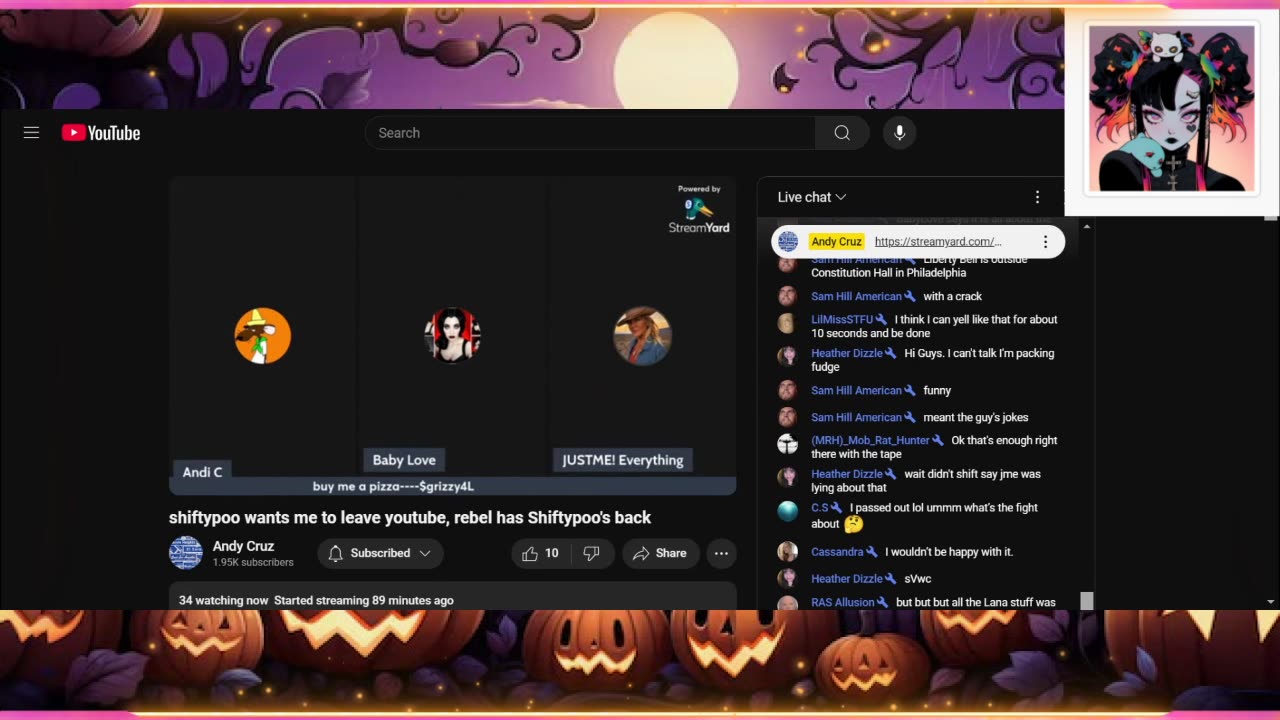Click Heather Dizzle 'sVwc' message author

(847, 578)
